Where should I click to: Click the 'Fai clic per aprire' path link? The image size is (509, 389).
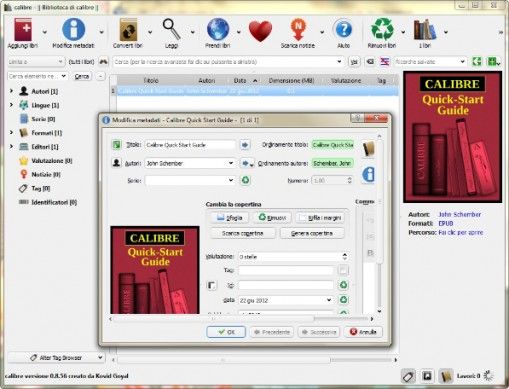[460, 232]
